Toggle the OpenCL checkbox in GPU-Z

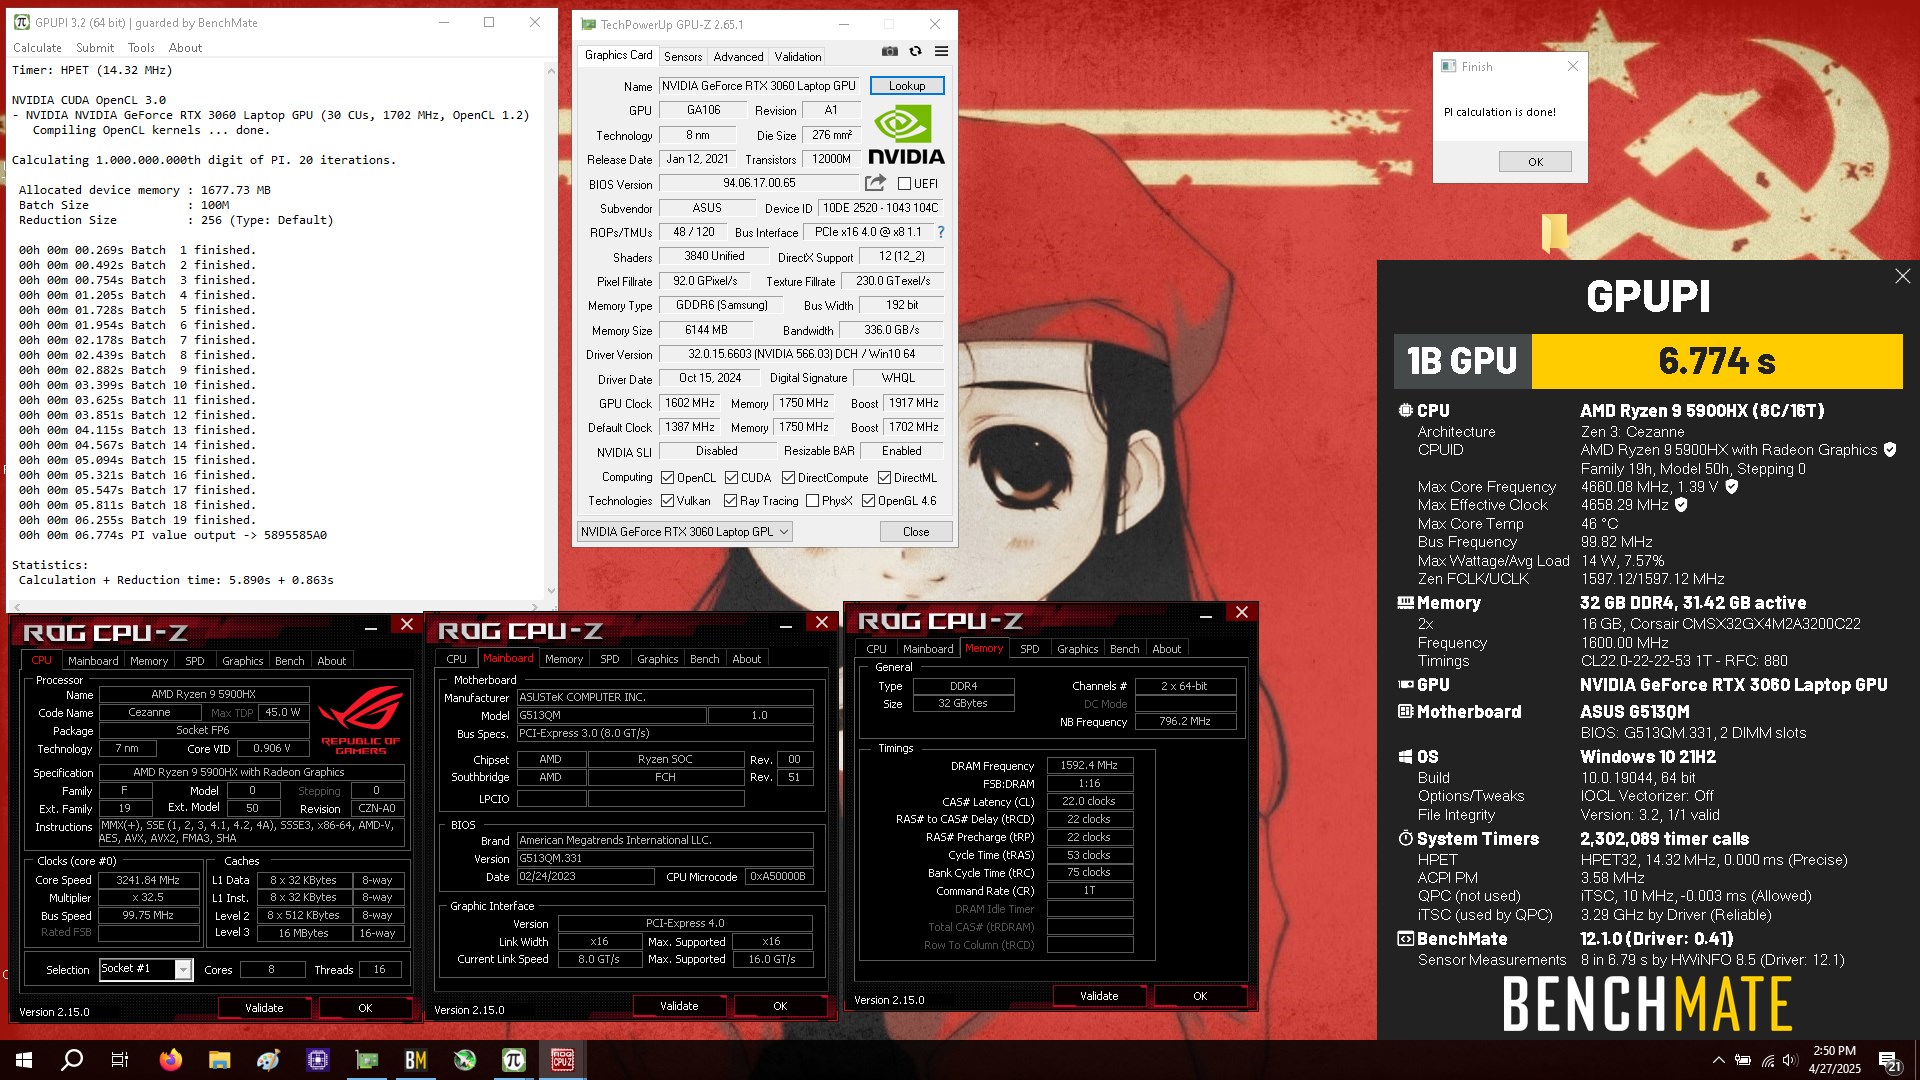[667, 478]
